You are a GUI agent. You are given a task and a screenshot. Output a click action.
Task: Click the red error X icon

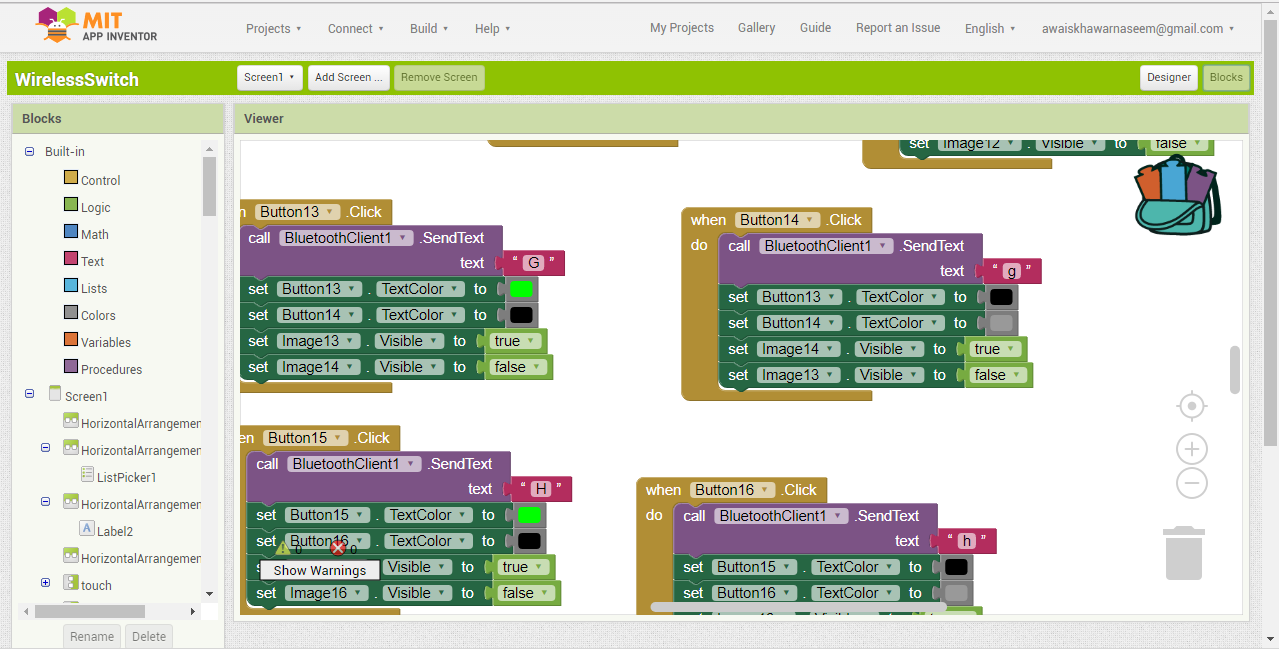pyautogui.click(x=338, y=548)
